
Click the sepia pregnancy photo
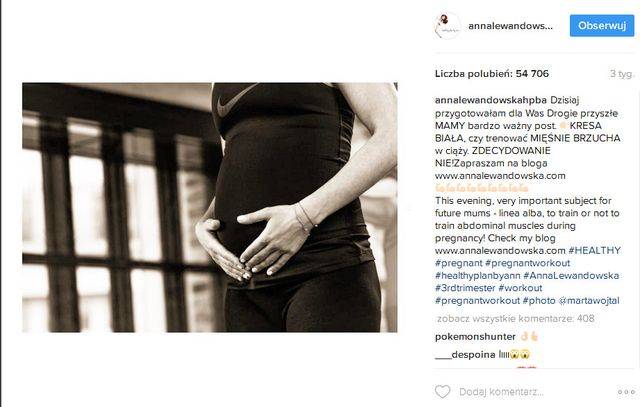point(210,207)
